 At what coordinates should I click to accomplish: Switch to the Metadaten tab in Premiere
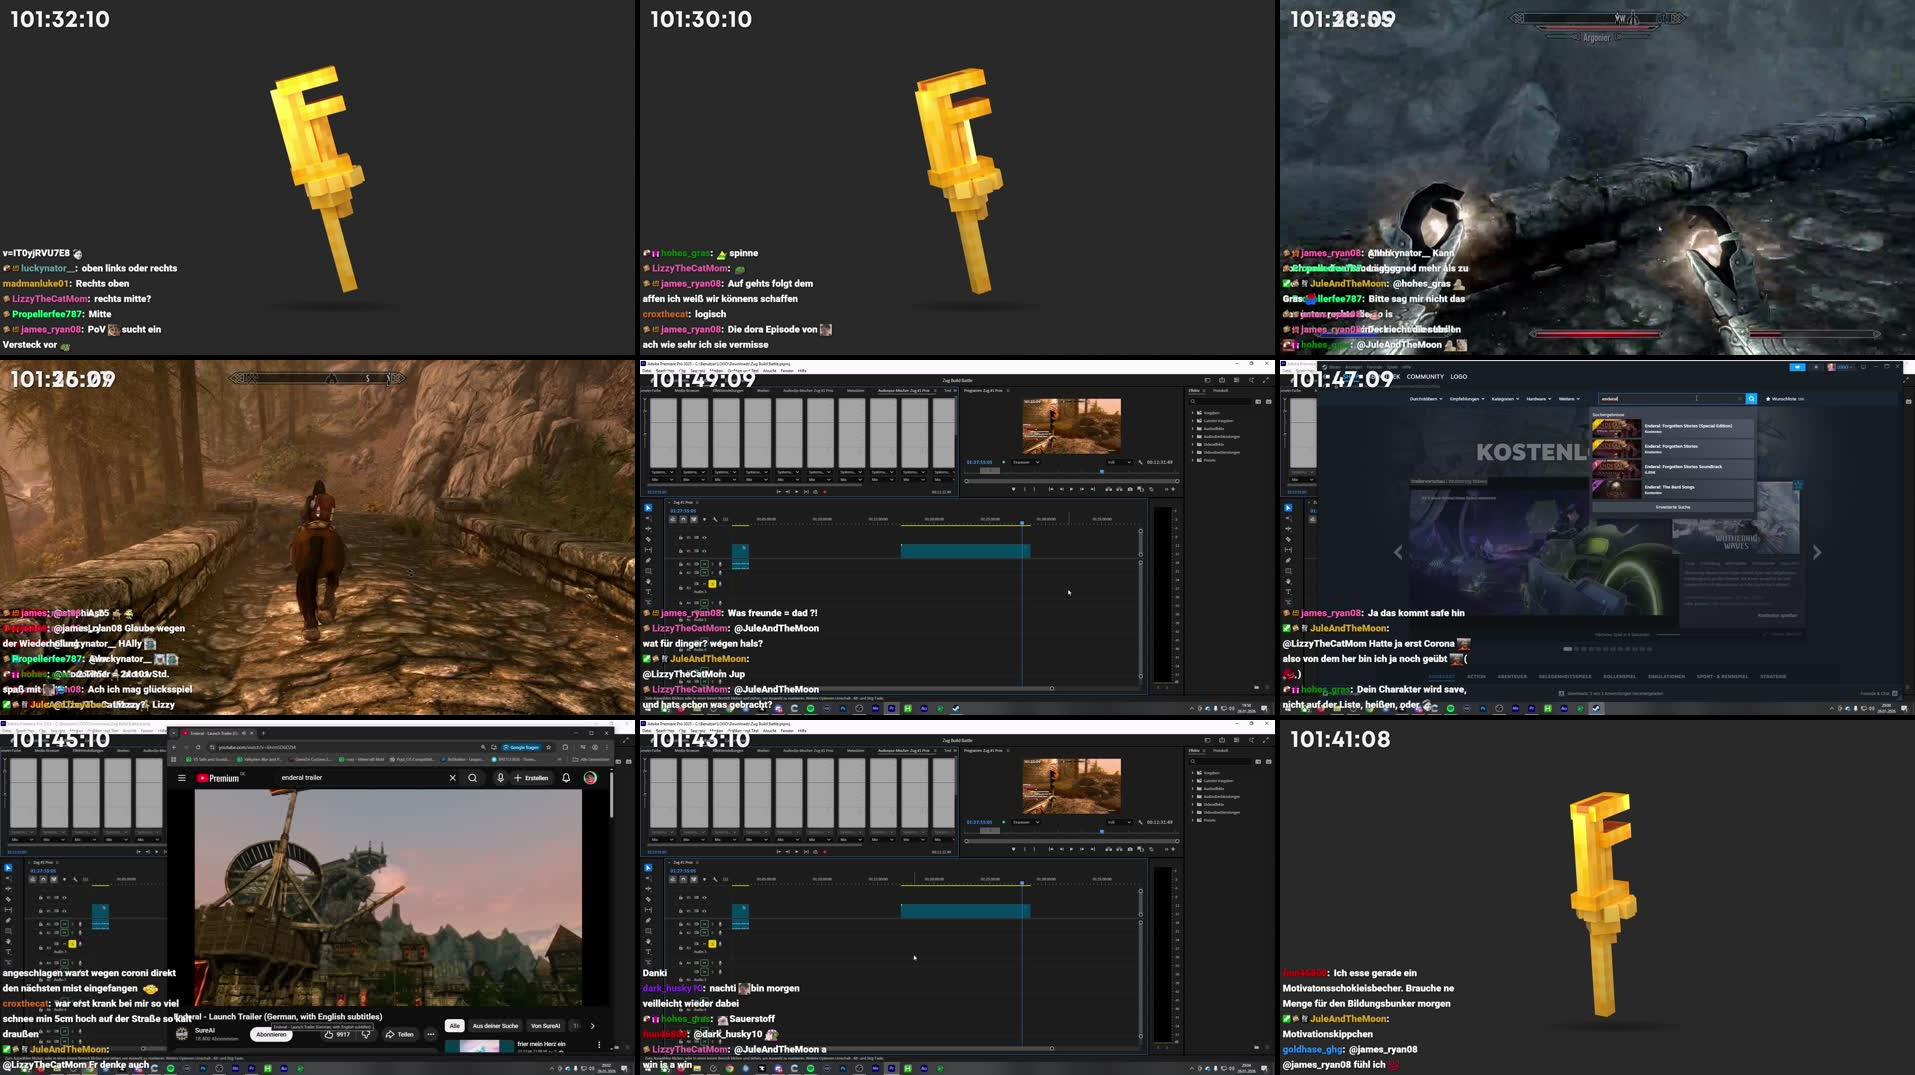(855, 390)
